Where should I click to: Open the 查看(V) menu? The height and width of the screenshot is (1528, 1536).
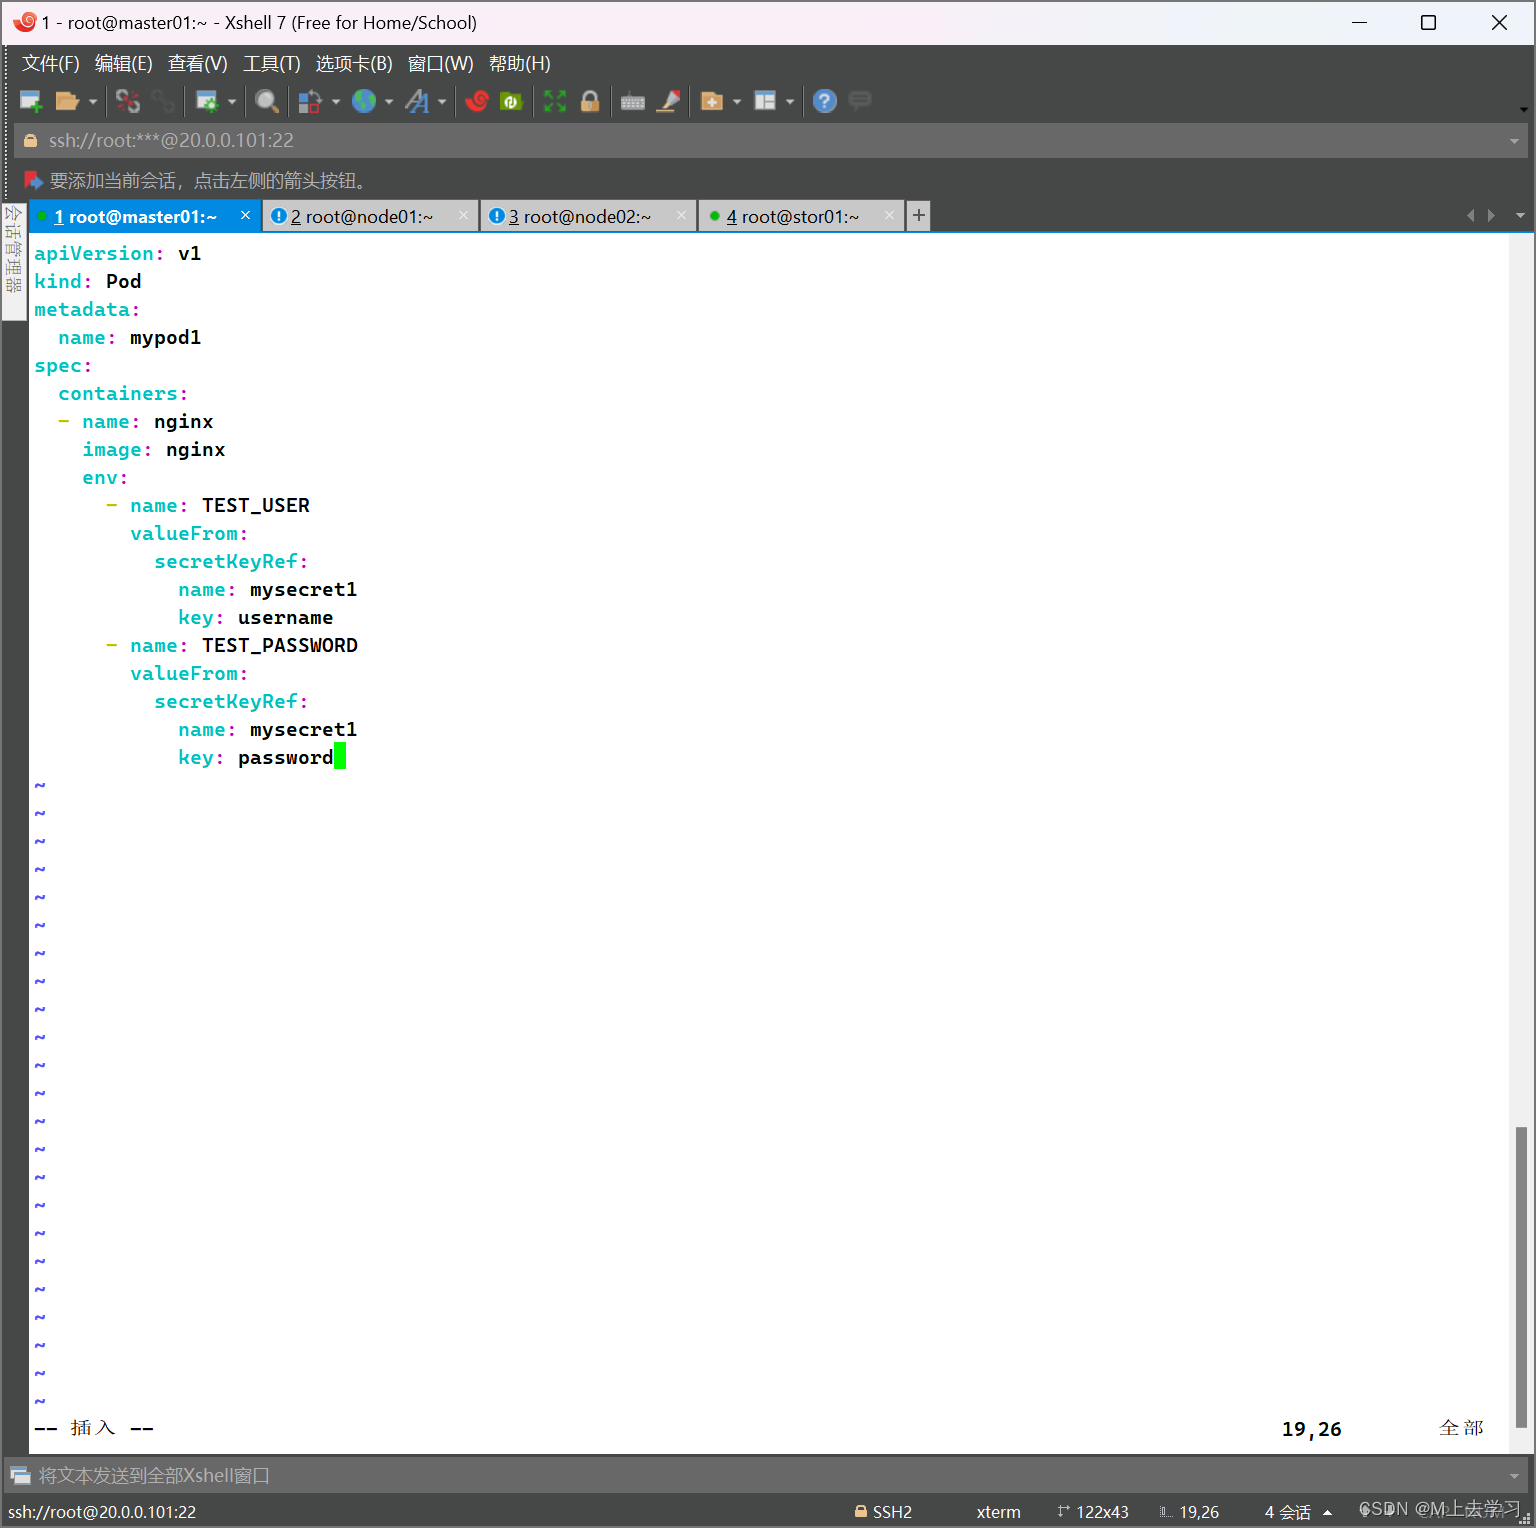click(198, 64)
